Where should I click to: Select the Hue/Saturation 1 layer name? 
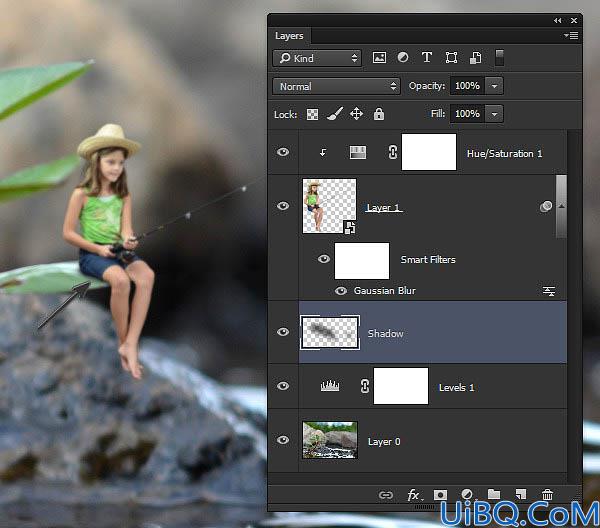pos(504,153)
